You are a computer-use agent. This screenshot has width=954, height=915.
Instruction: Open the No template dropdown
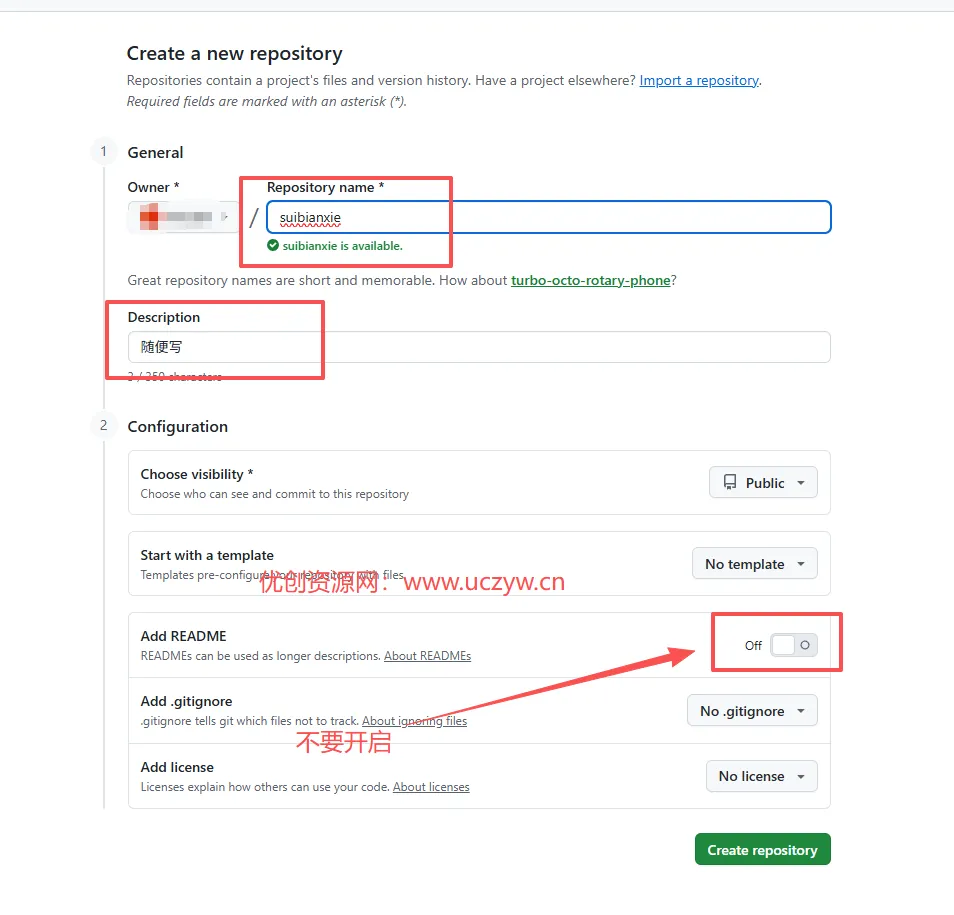pyautogui.click(x=754, y=564)
